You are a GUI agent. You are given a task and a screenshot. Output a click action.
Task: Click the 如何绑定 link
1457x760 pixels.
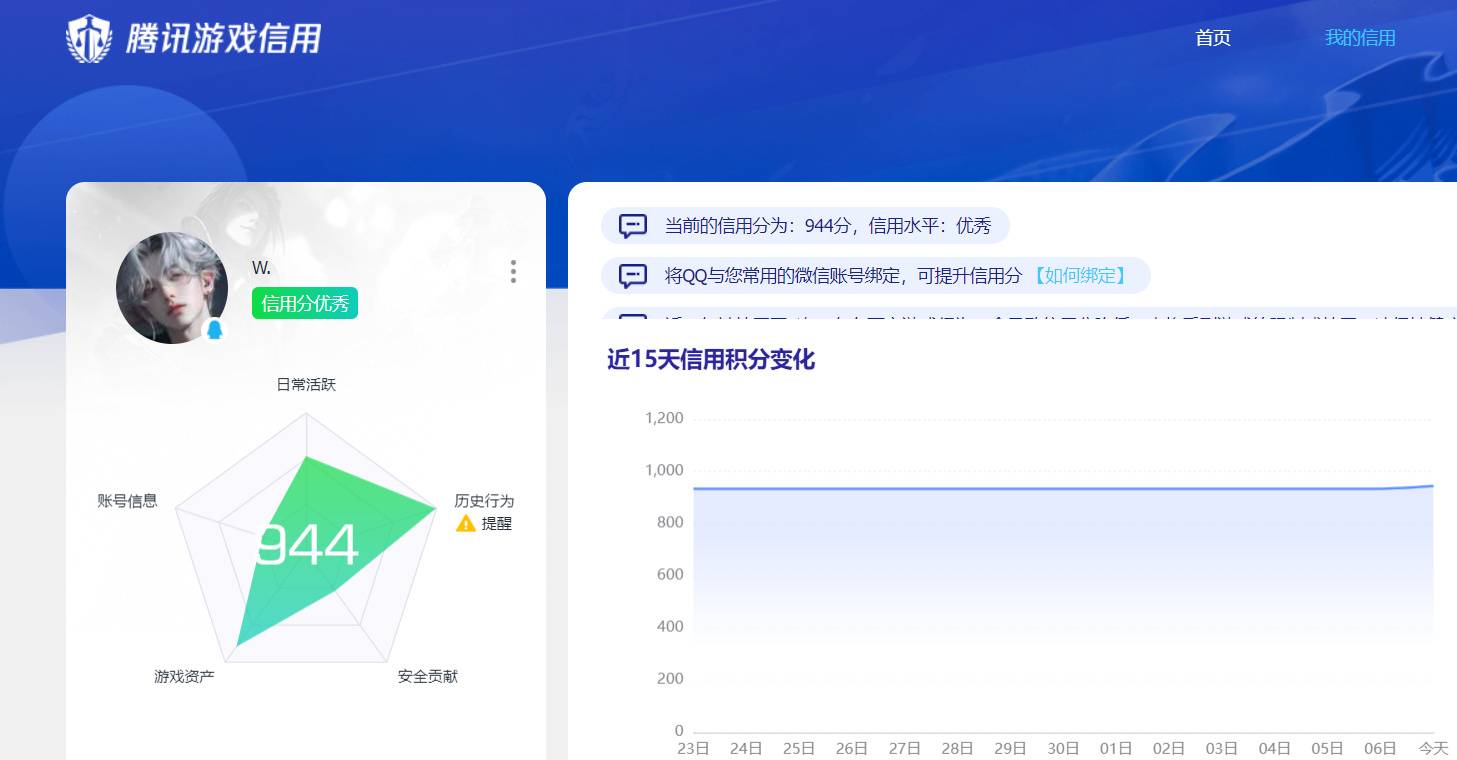click(x=1079, y=275)
